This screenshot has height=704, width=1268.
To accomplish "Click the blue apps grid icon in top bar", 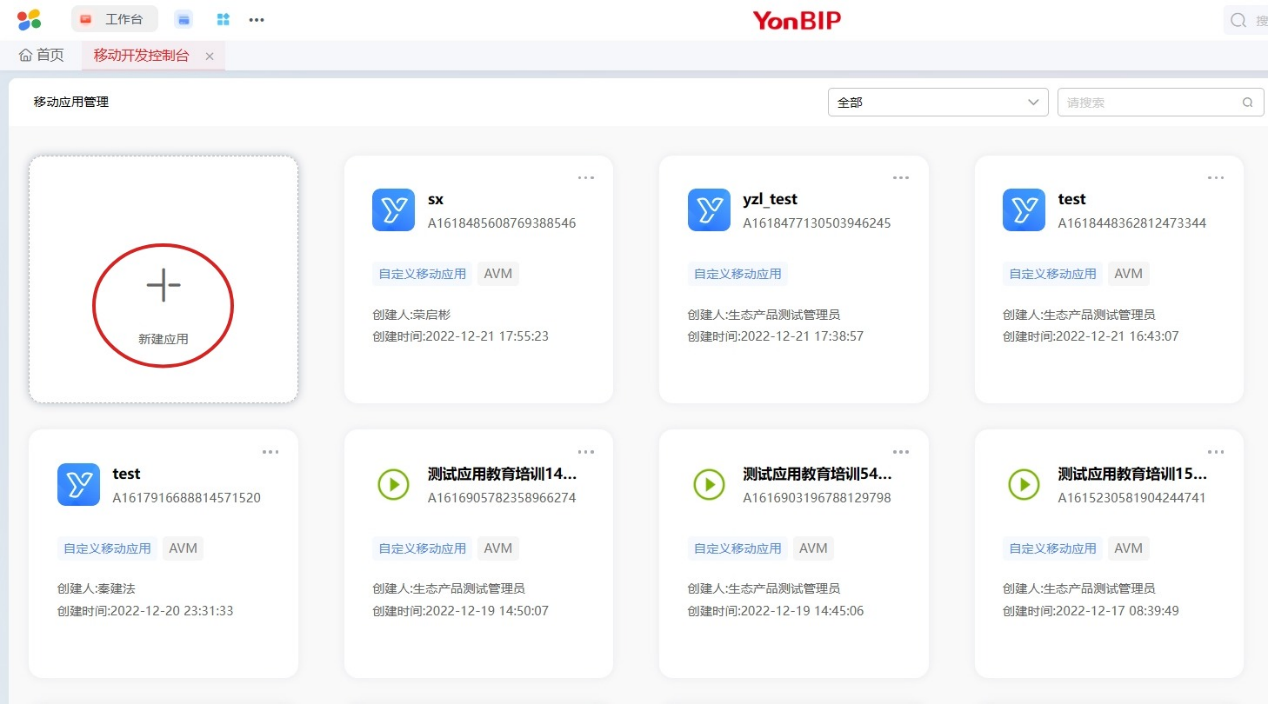I will (223, 19).
